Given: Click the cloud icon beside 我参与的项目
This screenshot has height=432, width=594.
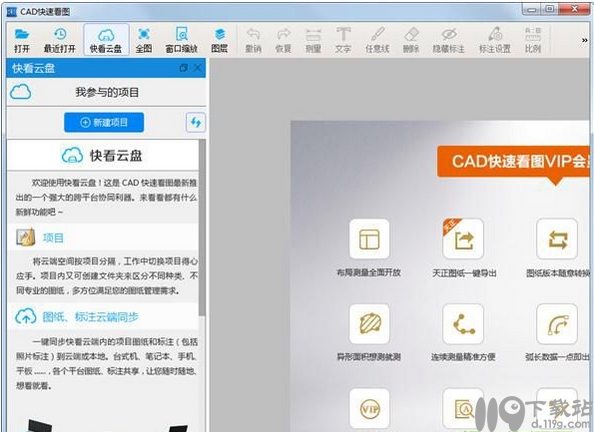Looking at the screenshot, I should [x=20, y=92].
